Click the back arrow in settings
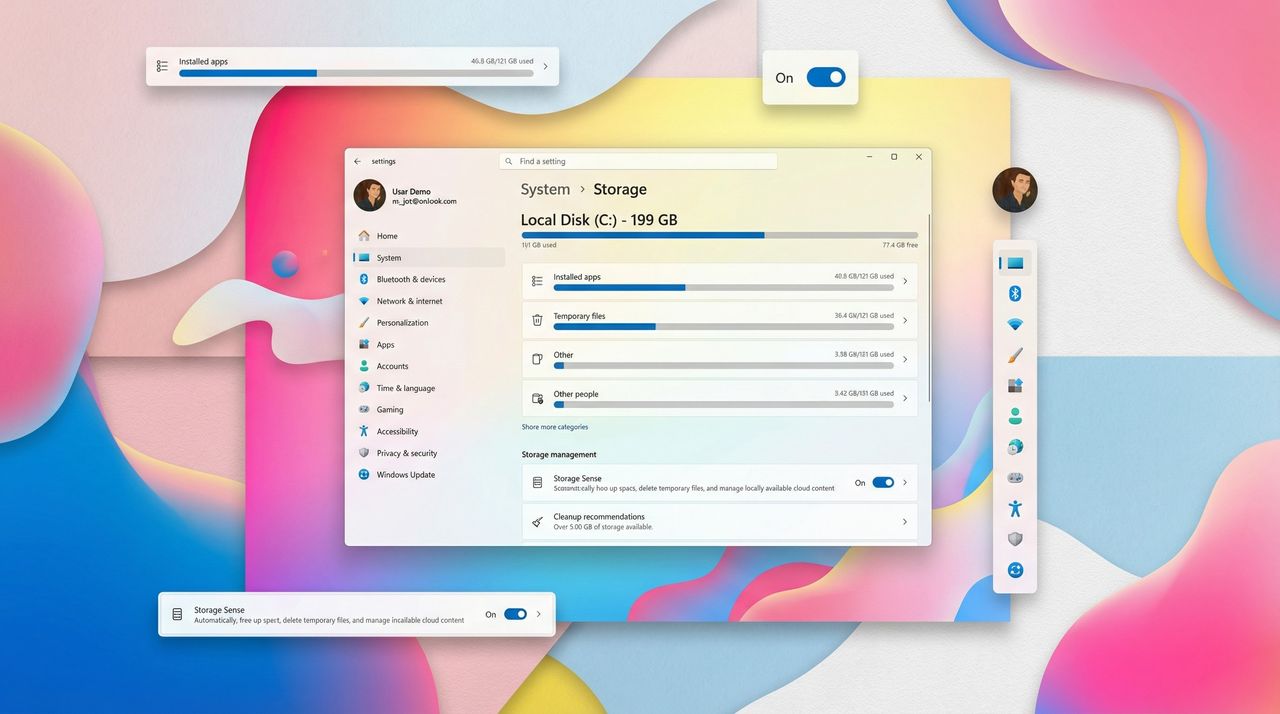 (357, 160)
